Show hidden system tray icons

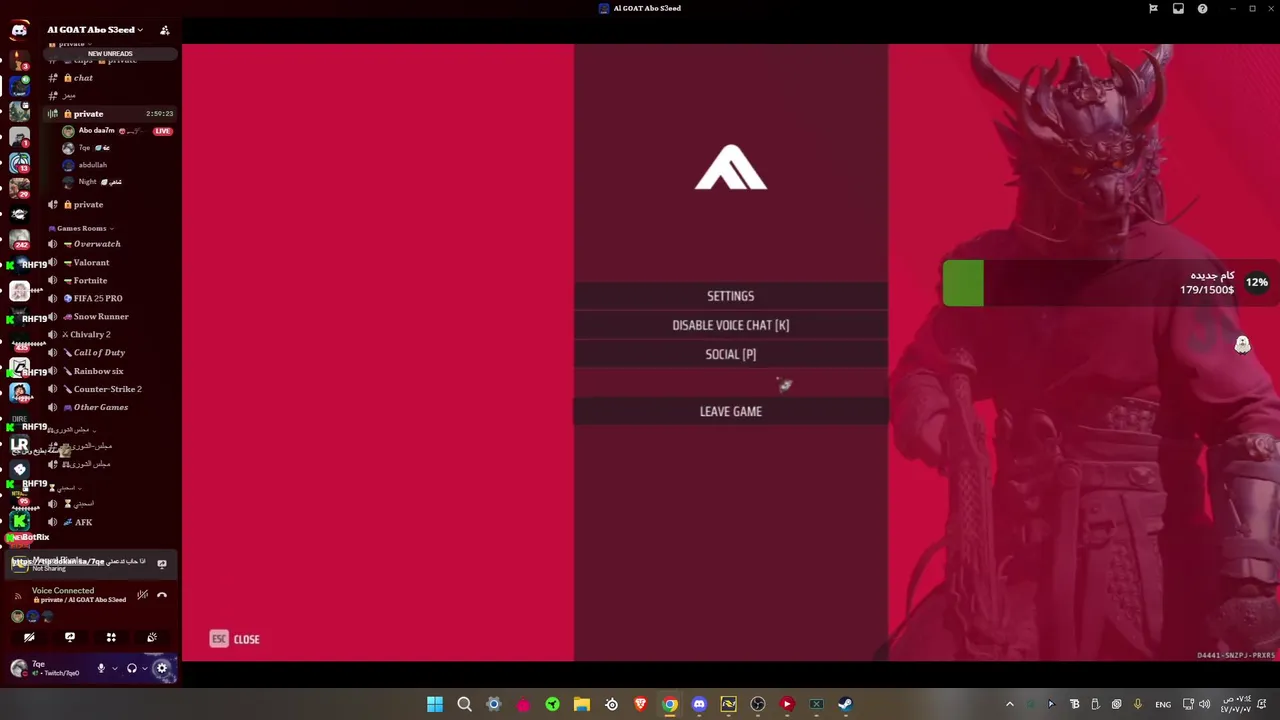pos(1009,704)
